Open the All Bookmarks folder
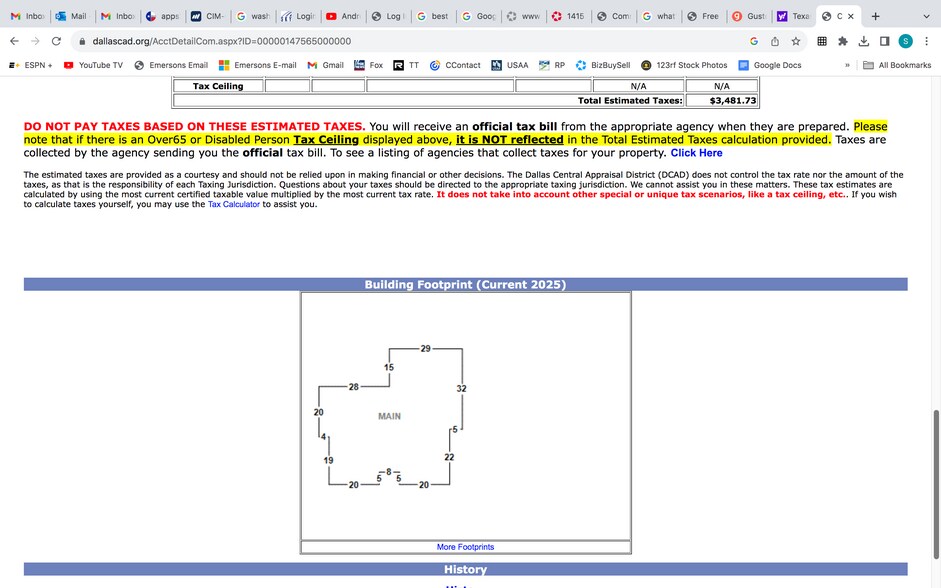The height and width of the screenshot is (588, 941). (897, 65)
